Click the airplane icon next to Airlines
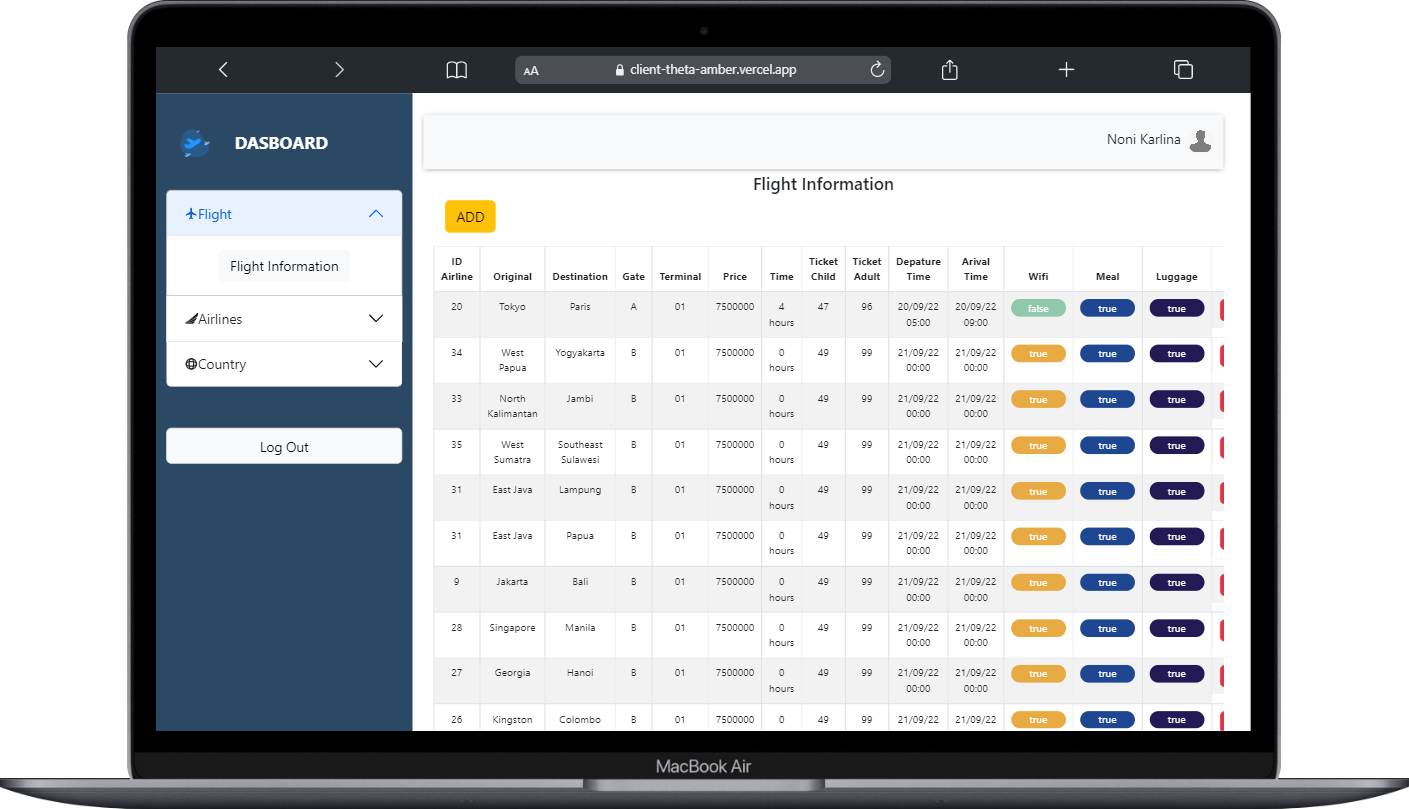Screen dimensions: 1409x809 tap(190, 318)
